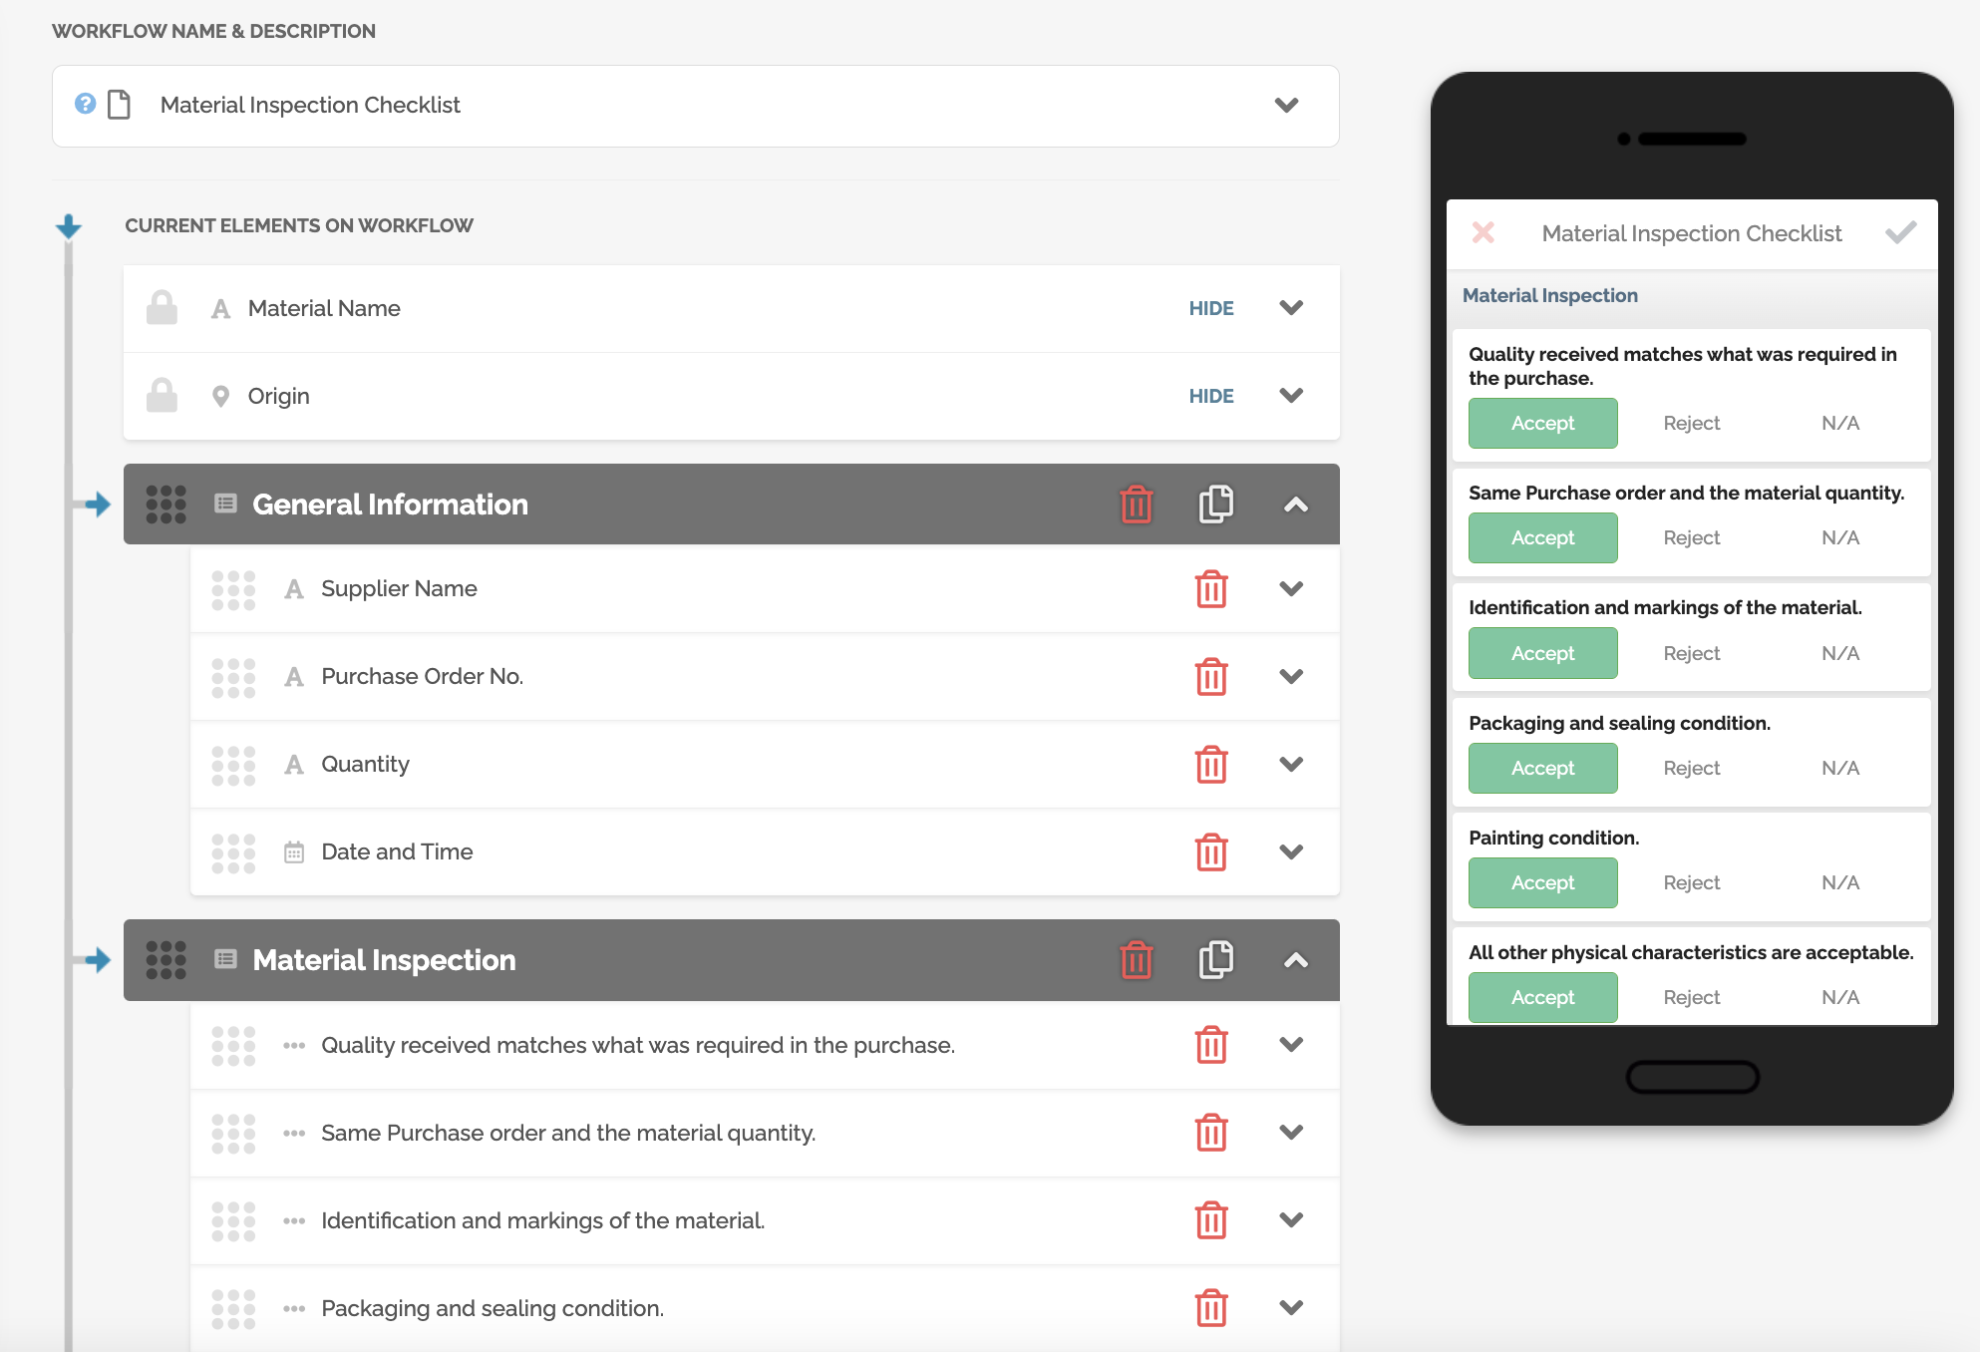This screenshot has height=1352, width=1980.
Task: Collapse the General Information section
Action: (x=1296, y=505)
